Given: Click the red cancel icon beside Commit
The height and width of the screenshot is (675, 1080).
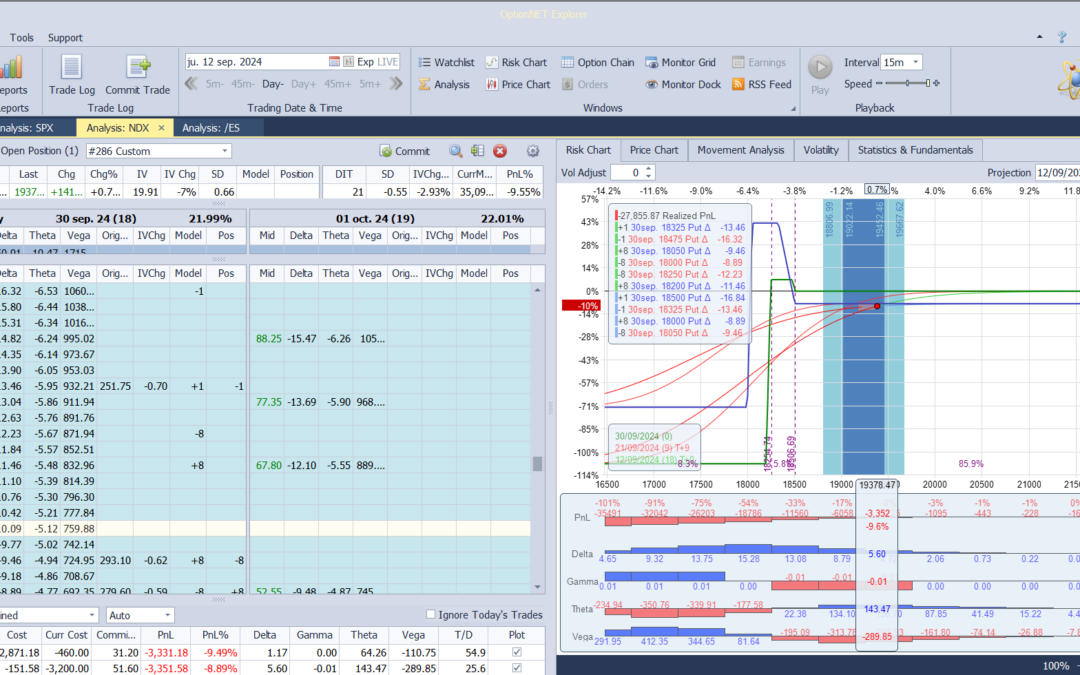Looking at the screenshot, I should point(500,151).
